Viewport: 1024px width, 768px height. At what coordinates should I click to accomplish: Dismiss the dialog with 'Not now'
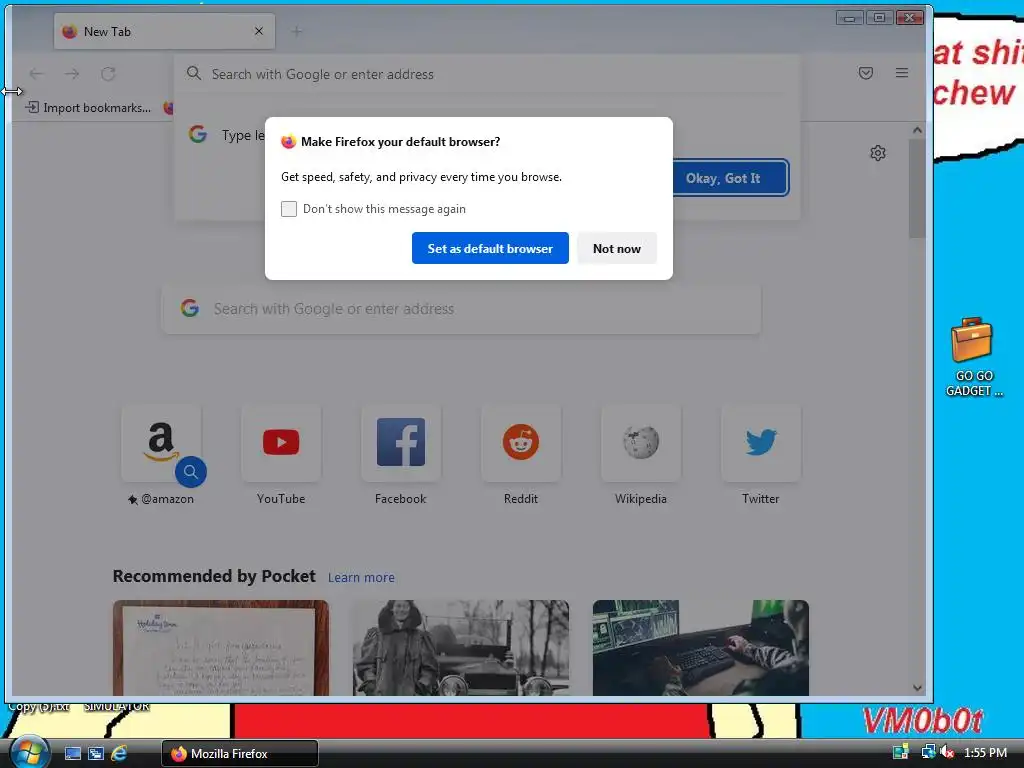tap(616, 248)
